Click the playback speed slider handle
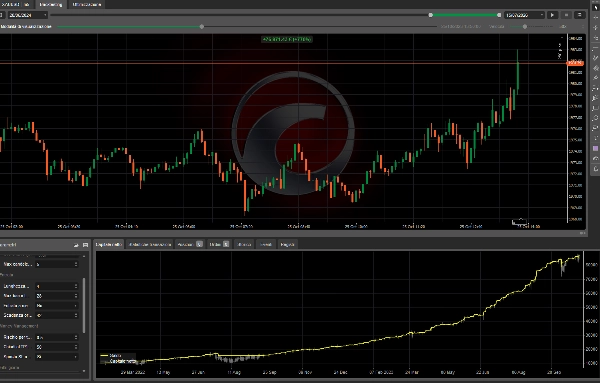The height and width of the screenshot is (383, 600). [525, 26]
